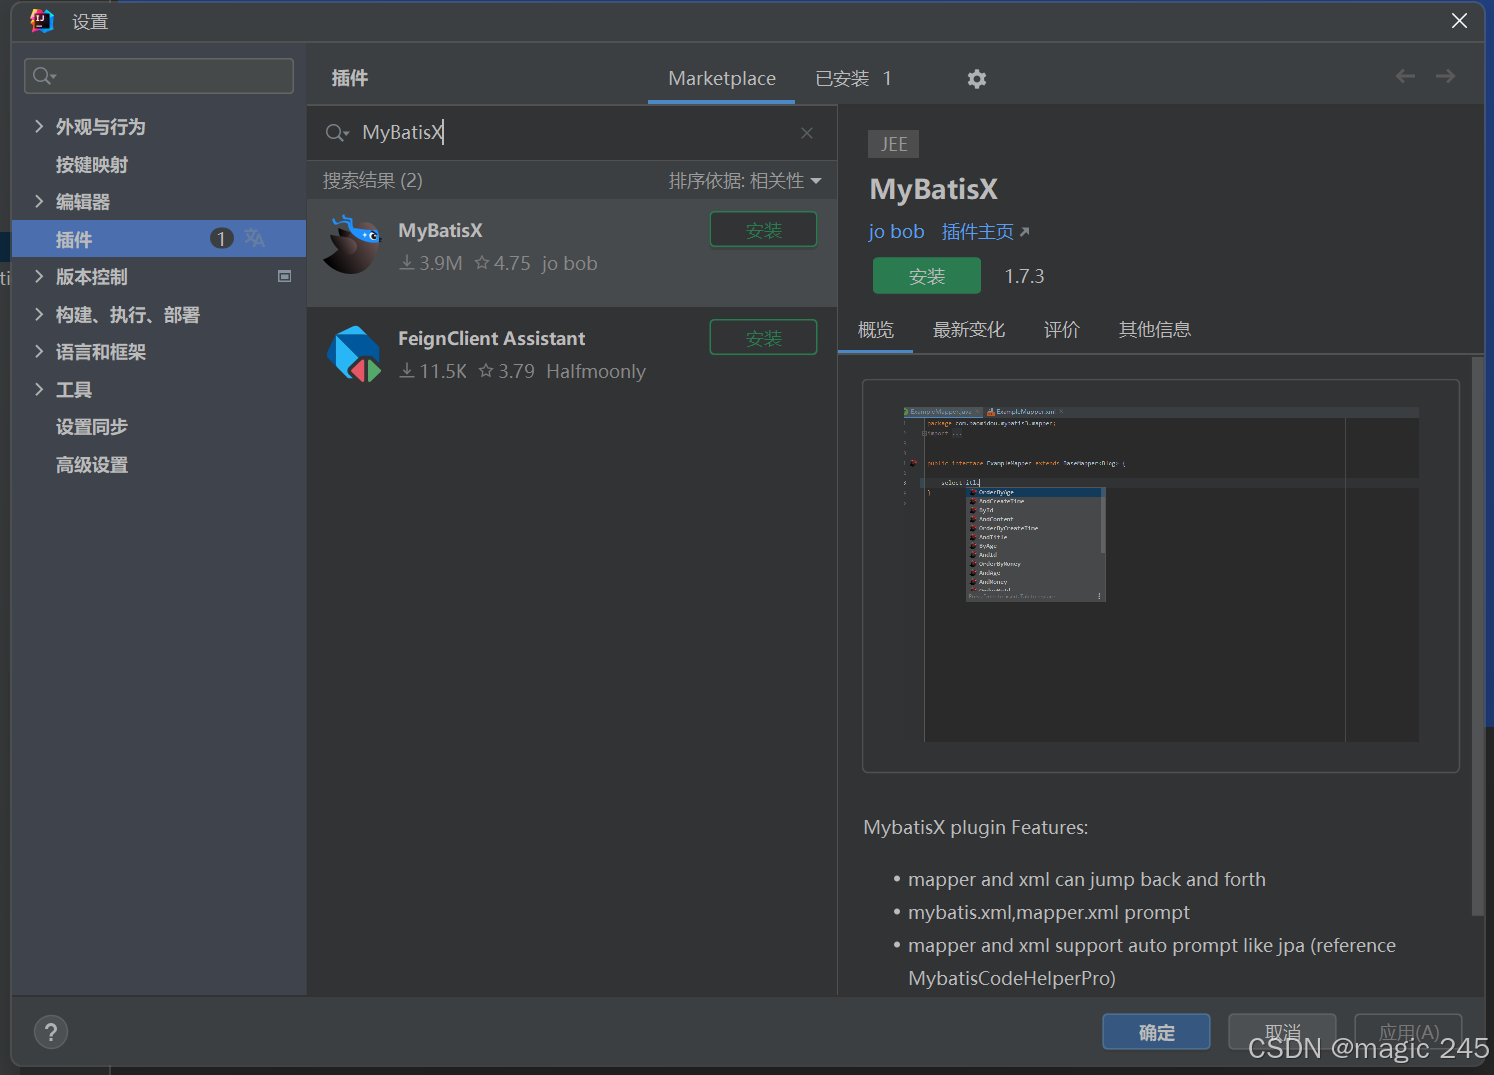Viewport: 1494px width, 1075px height.
Task: Click the MyBatisX plugin search field
Action: 571,133
